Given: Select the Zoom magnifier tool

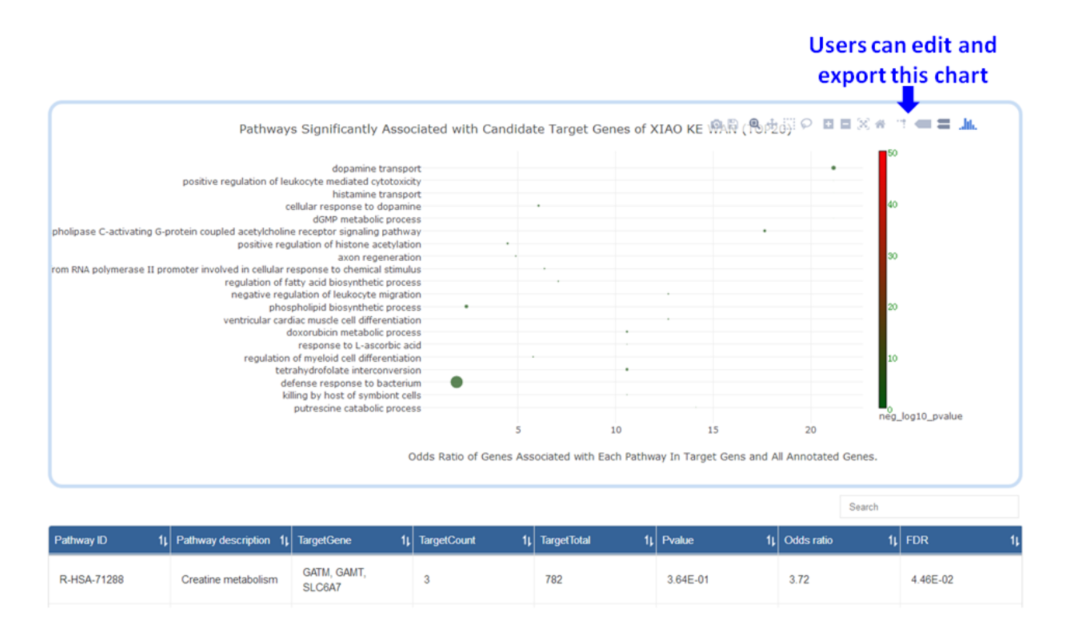Looking at the screenshot, I should click(755, 124).
